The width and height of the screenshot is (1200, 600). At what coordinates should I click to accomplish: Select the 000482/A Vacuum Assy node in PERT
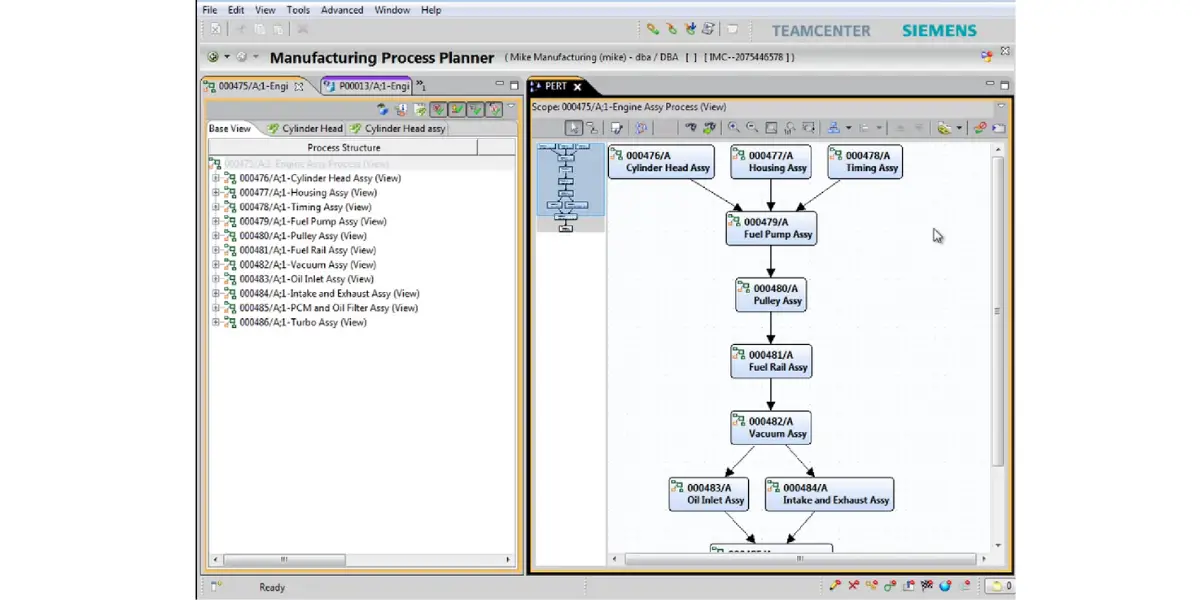click(771, 428)
